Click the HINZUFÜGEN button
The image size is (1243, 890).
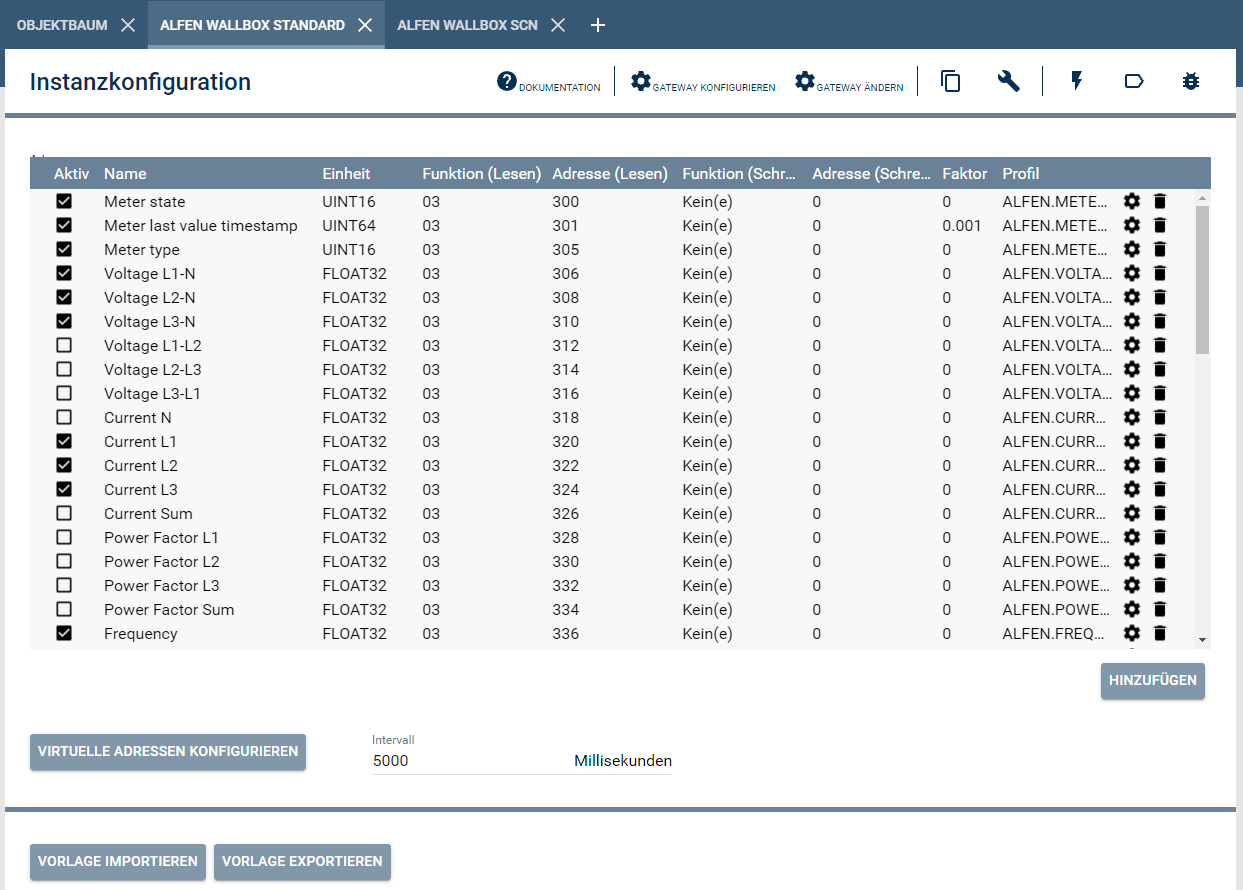(1152, 681)
